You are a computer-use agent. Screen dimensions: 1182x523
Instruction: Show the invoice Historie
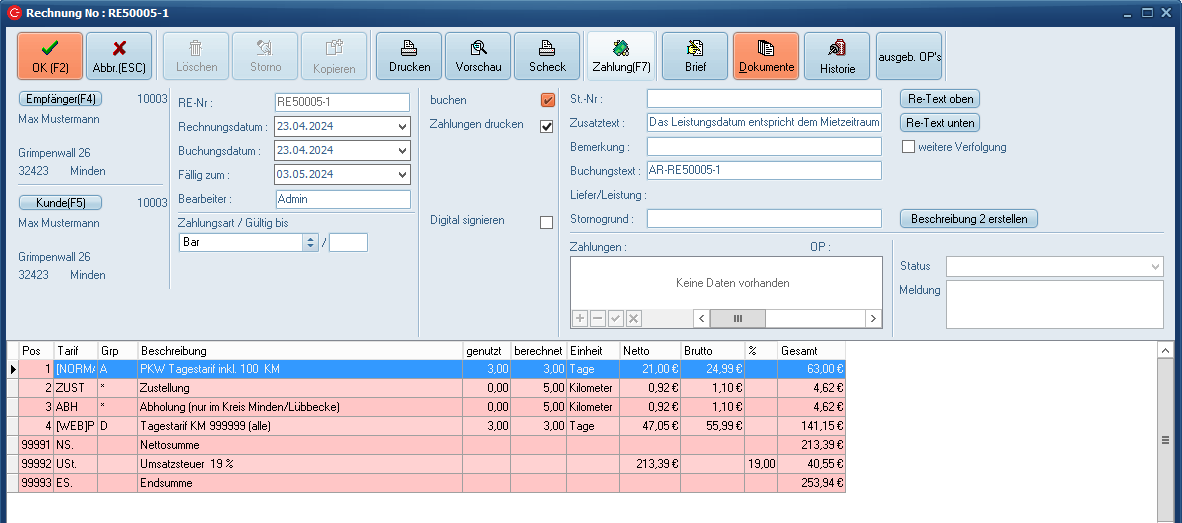click(x=837, y=56)
